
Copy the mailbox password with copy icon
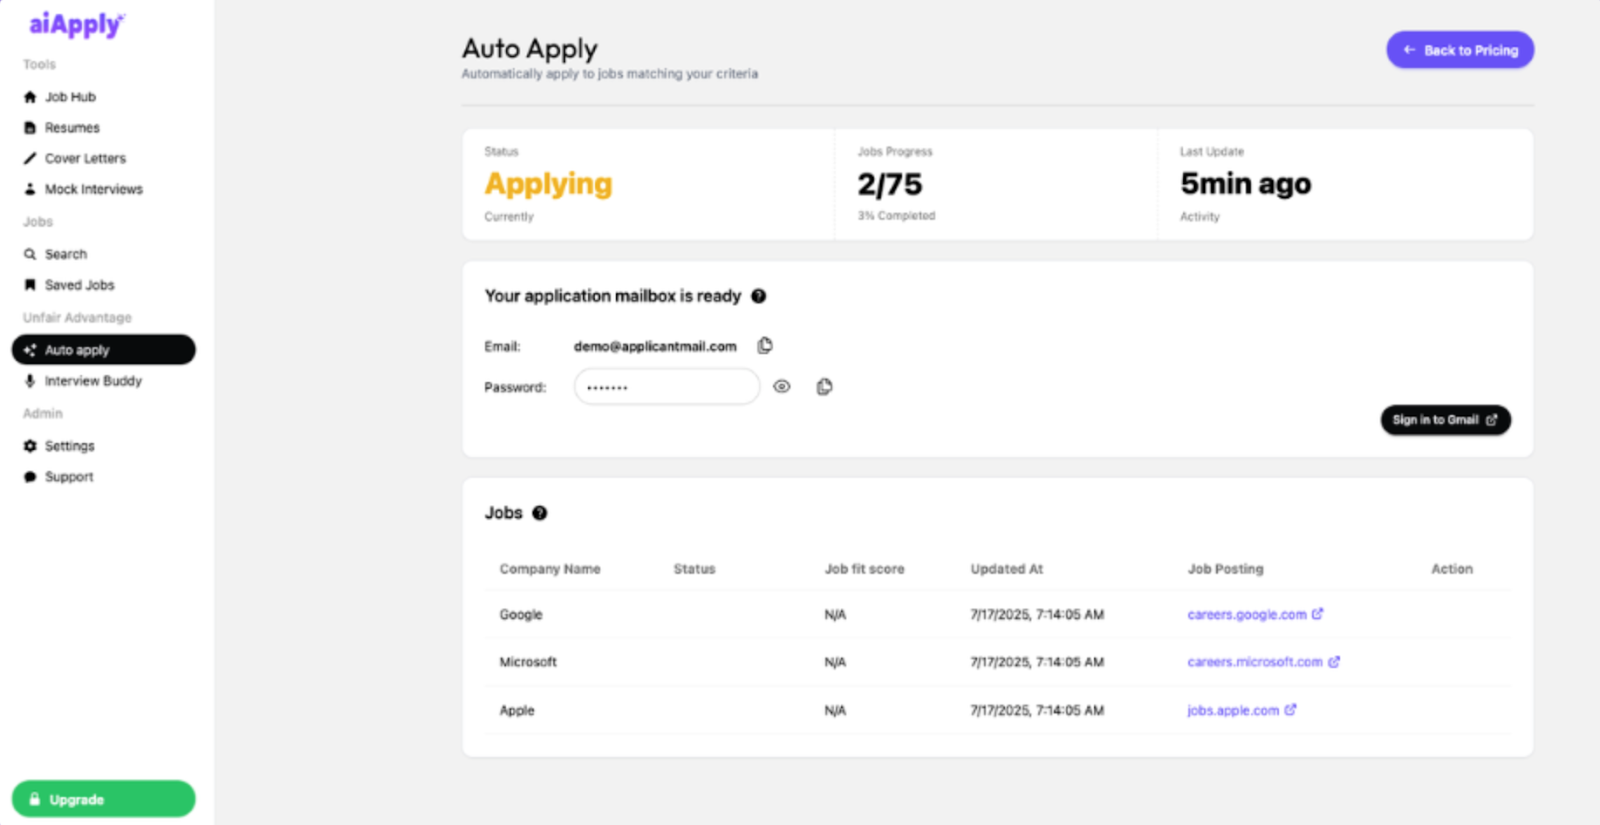pos(824,387)
